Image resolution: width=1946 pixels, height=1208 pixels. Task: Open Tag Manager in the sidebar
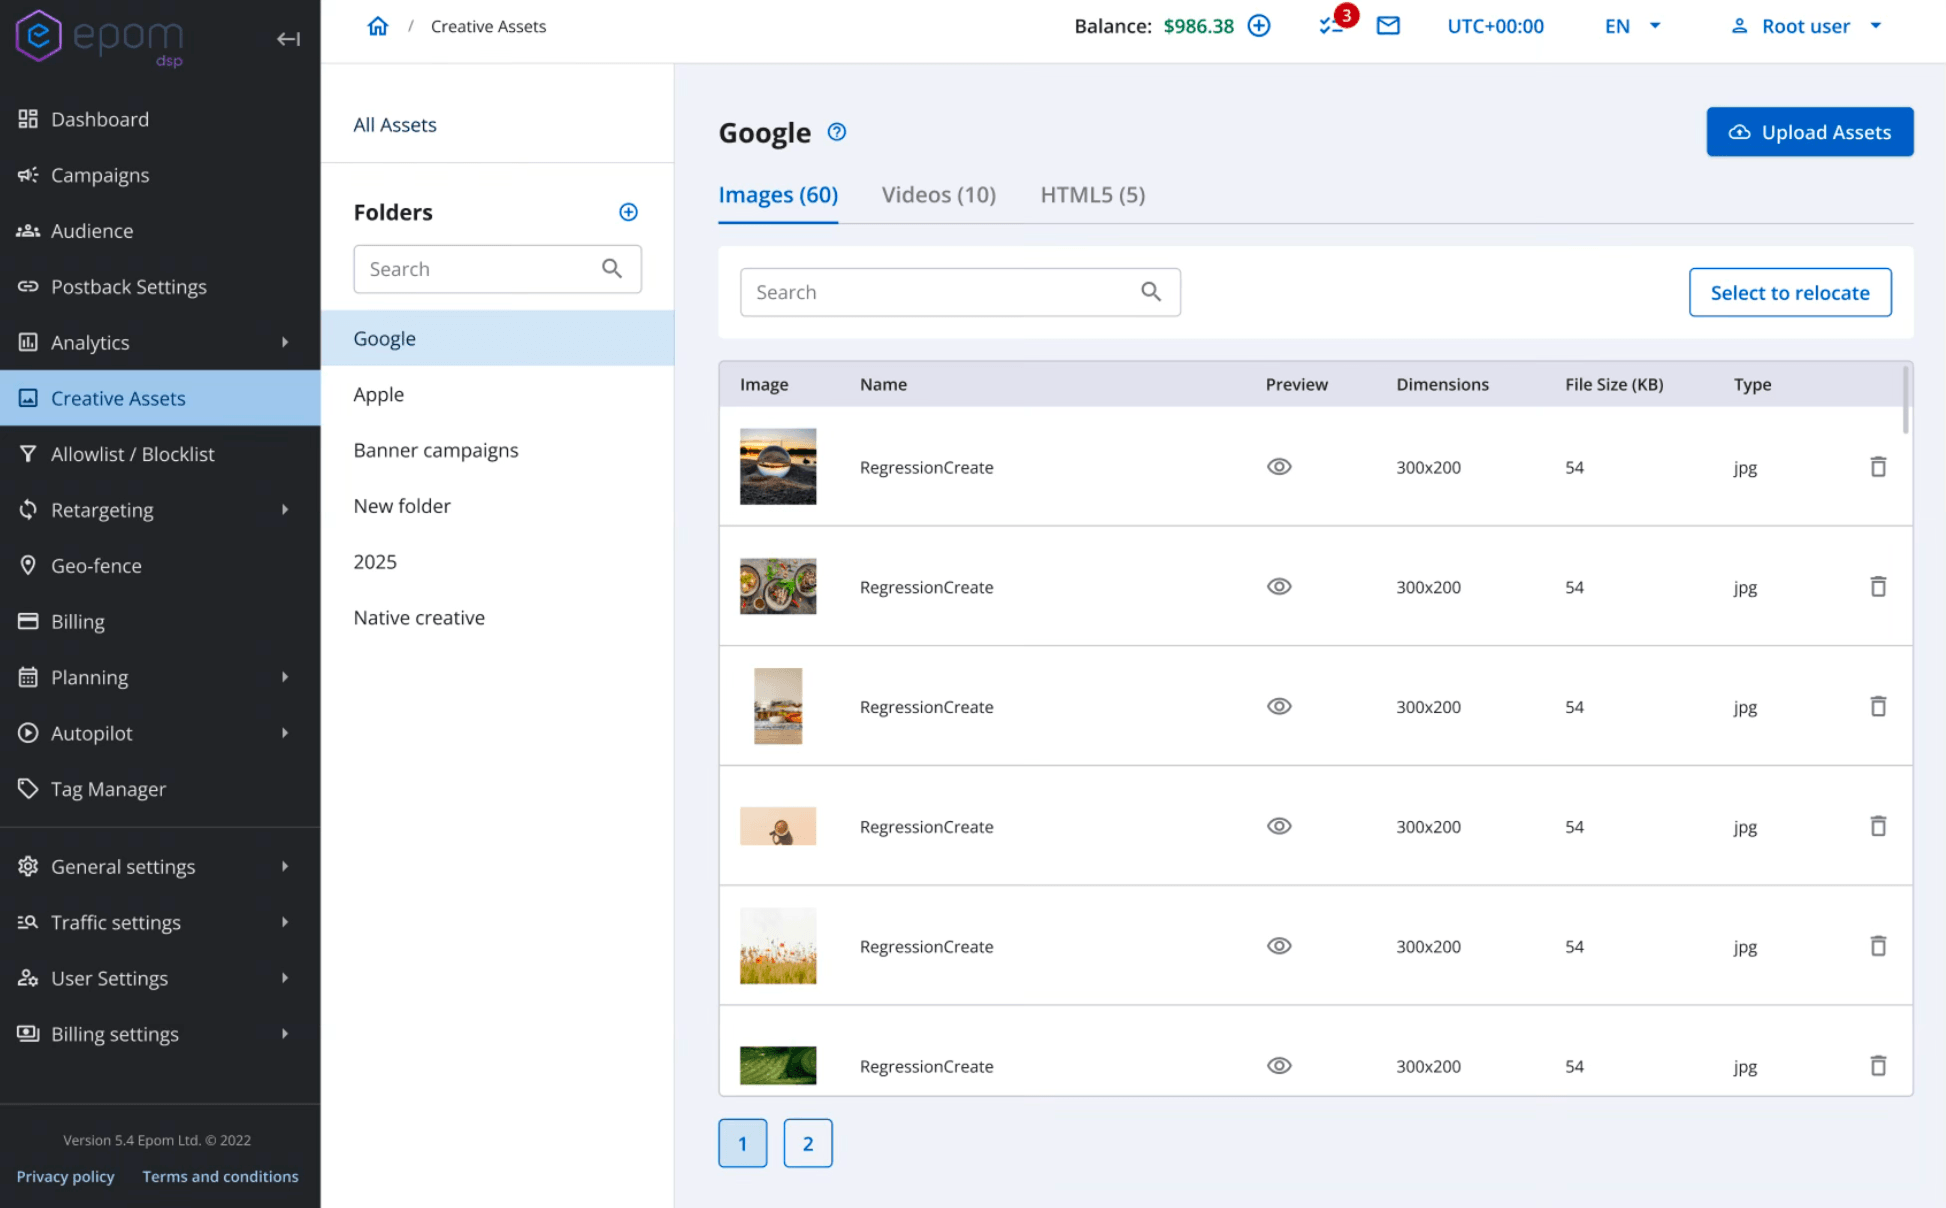click(160, 789)
